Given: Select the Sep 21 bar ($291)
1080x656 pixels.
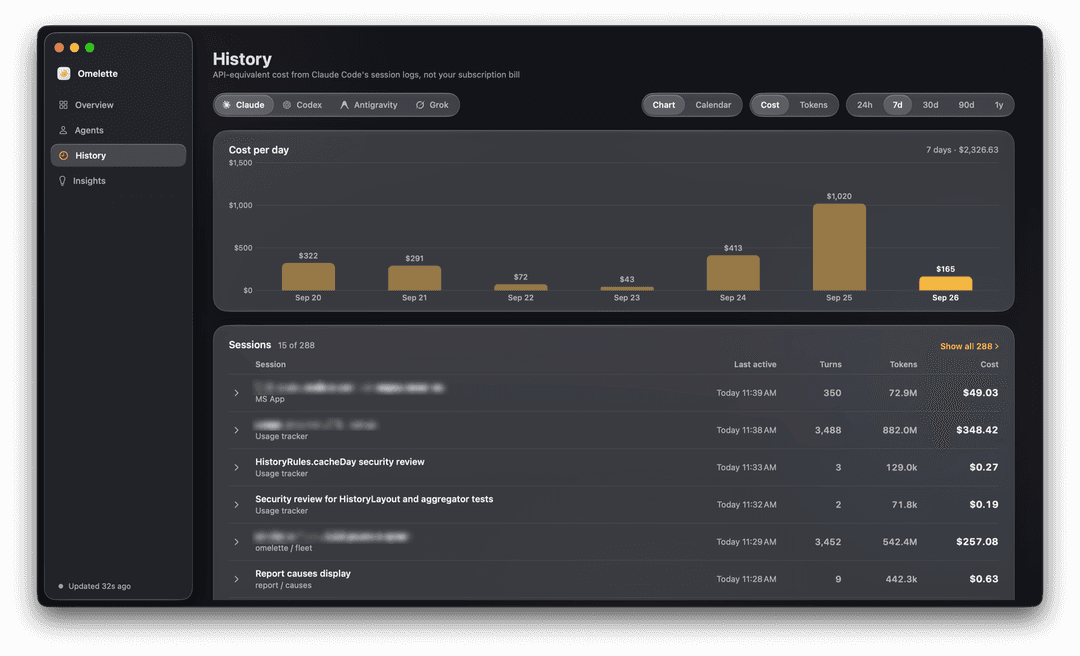Looking at the screenshot, I should pyautogui.click(x=415, y=278).
